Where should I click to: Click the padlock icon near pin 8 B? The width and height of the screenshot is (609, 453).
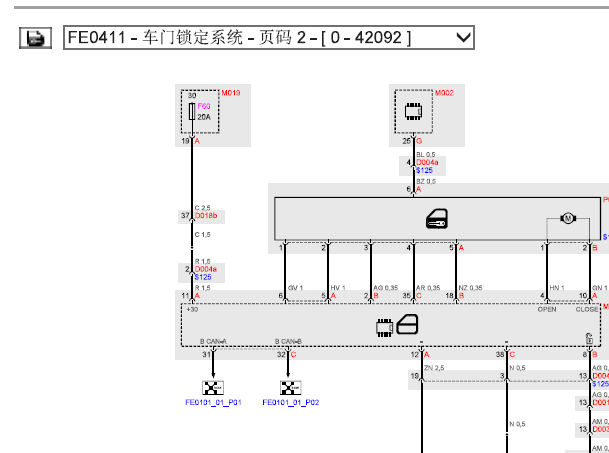click(x=589, y=338)
